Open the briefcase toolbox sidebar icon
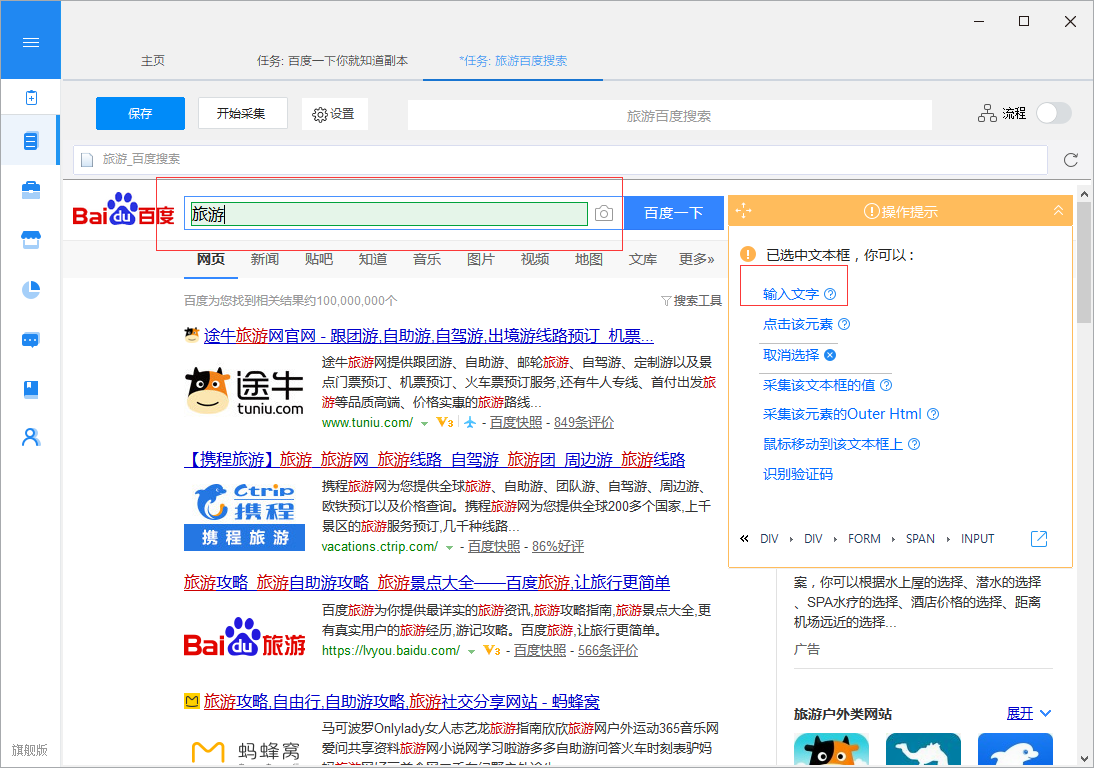The height and width of the screenshot is (768, 1094). point(31,190)
